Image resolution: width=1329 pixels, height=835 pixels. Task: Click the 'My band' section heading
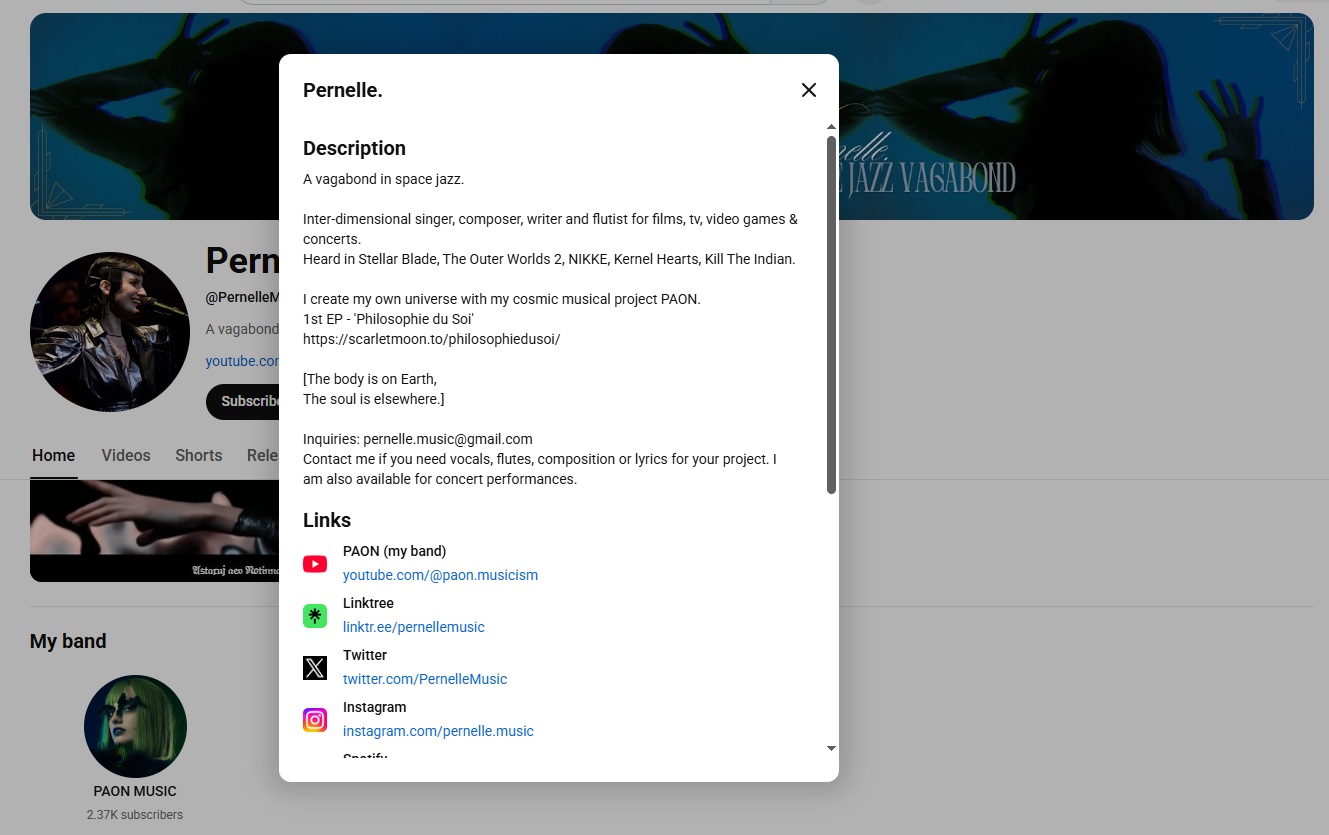tap(68, 641)
